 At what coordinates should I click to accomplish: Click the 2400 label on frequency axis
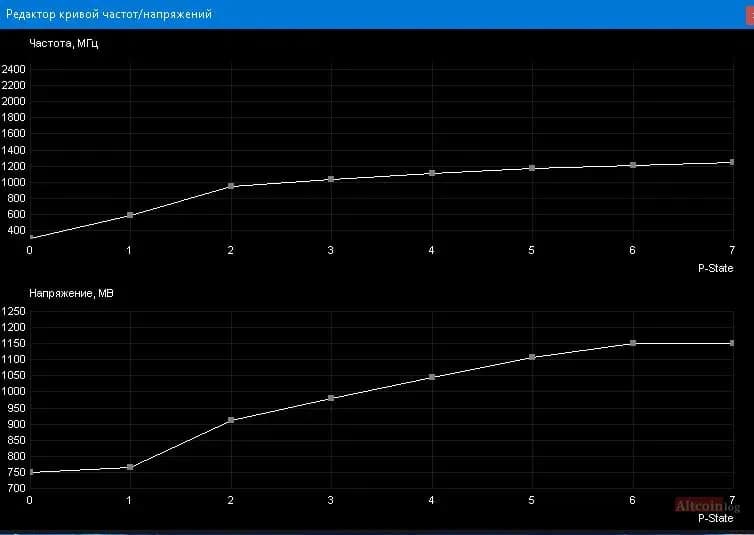pos(13,69)
